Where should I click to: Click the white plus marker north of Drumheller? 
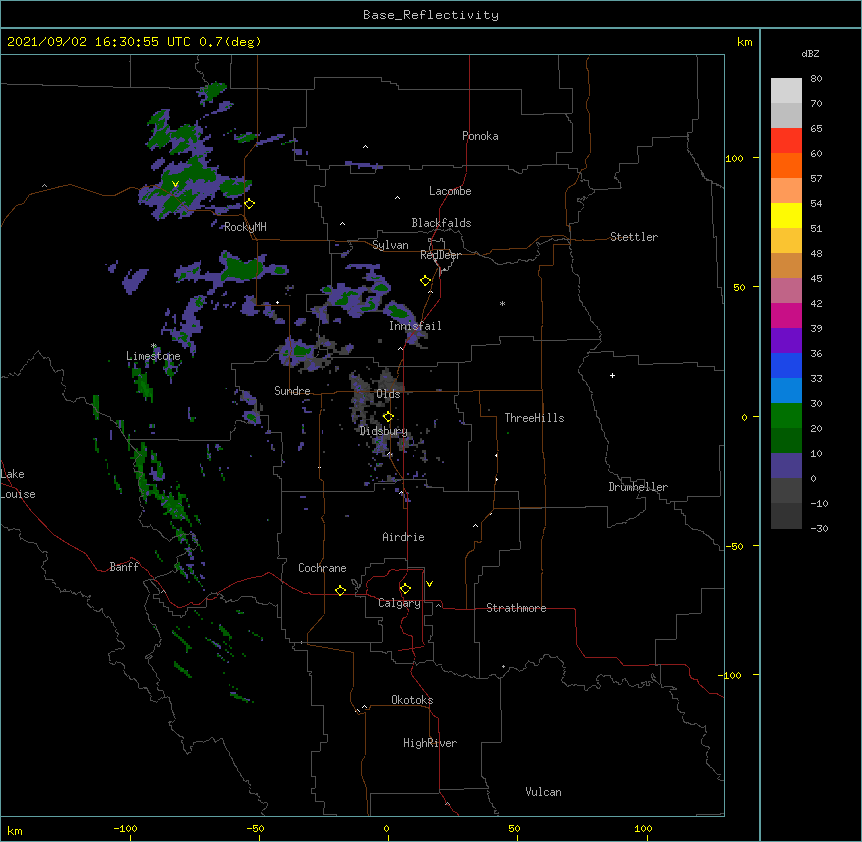coord(612,375)
